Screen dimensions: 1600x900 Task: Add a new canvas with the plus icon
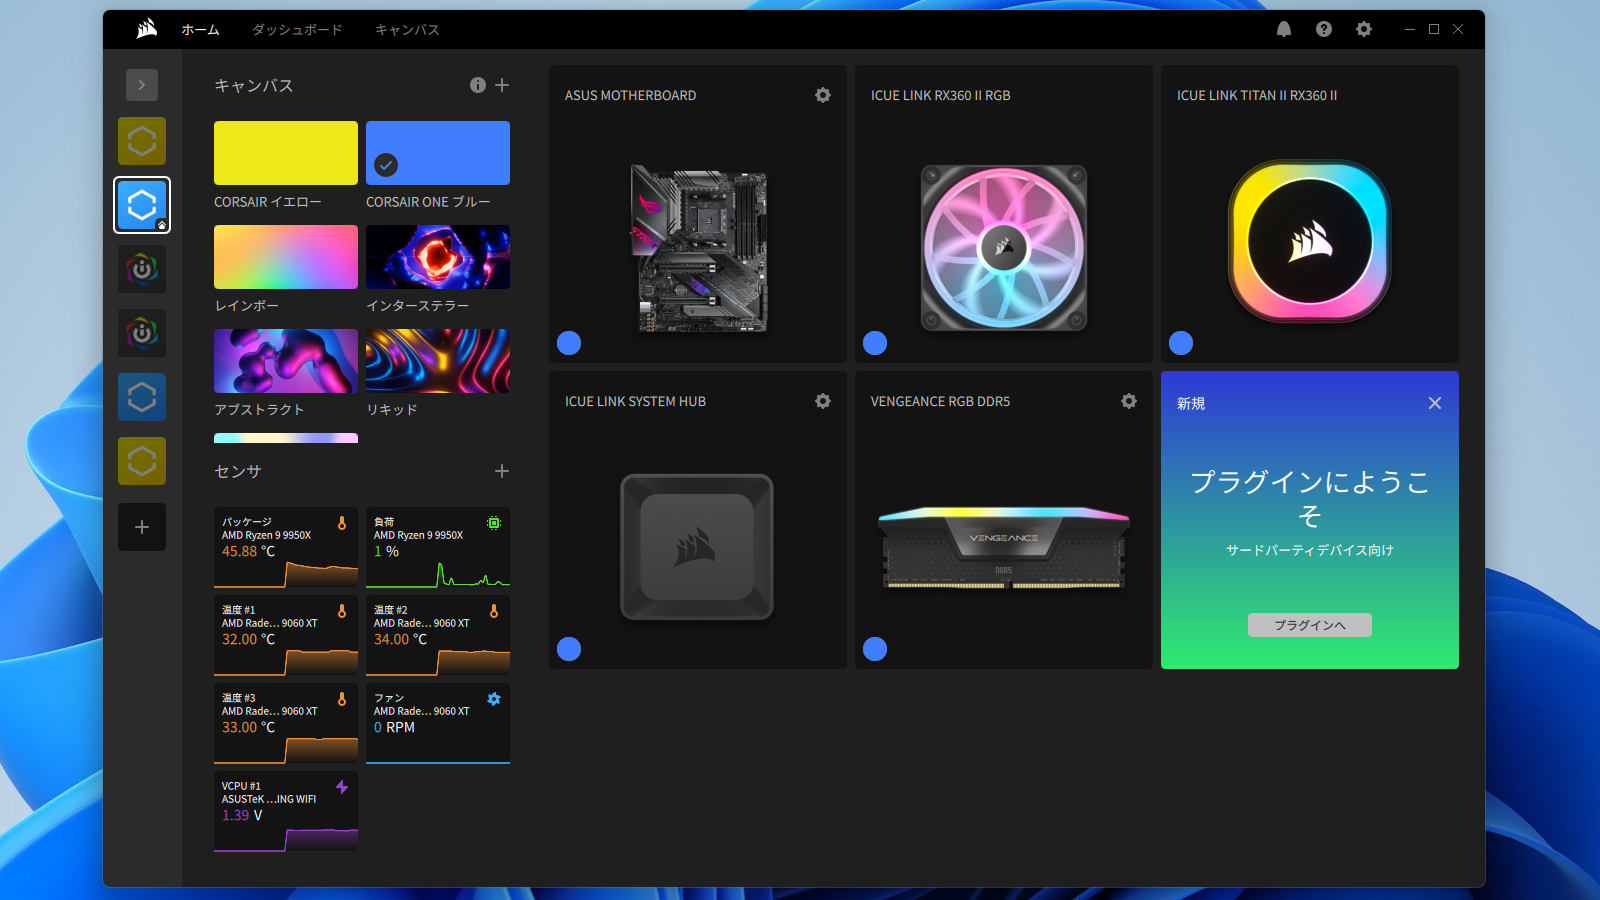(502, 85)
